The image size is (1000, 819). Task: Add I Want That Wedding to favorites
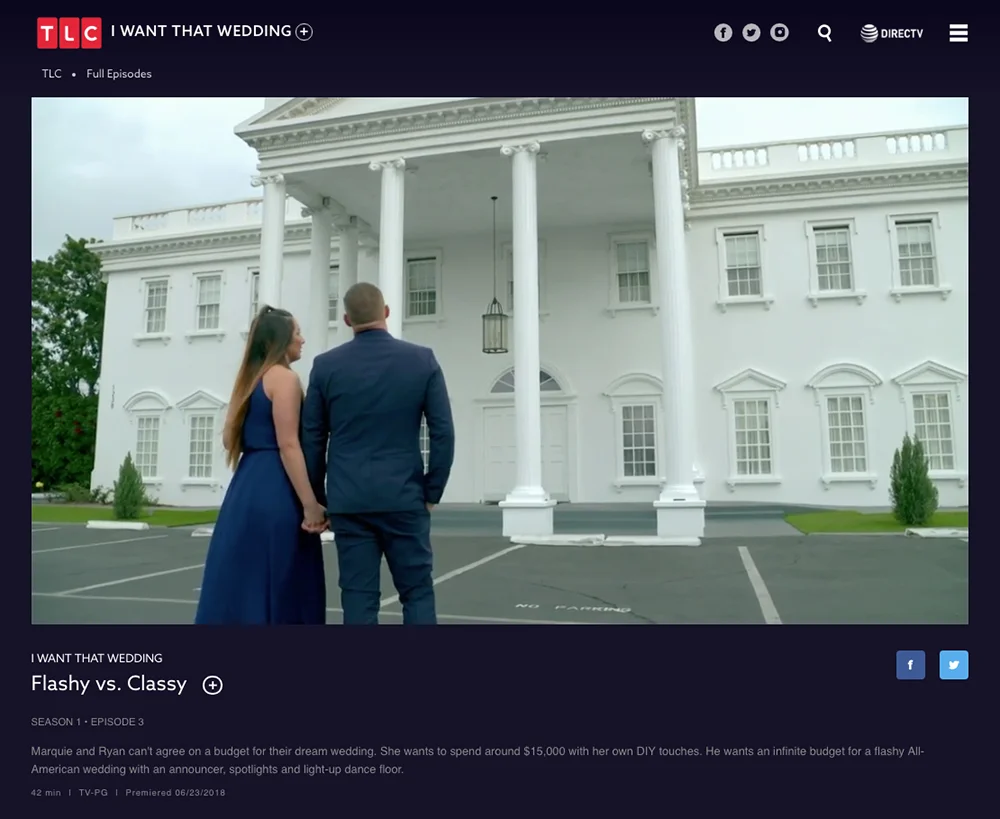pyautogui.click(x=304, y=32)
